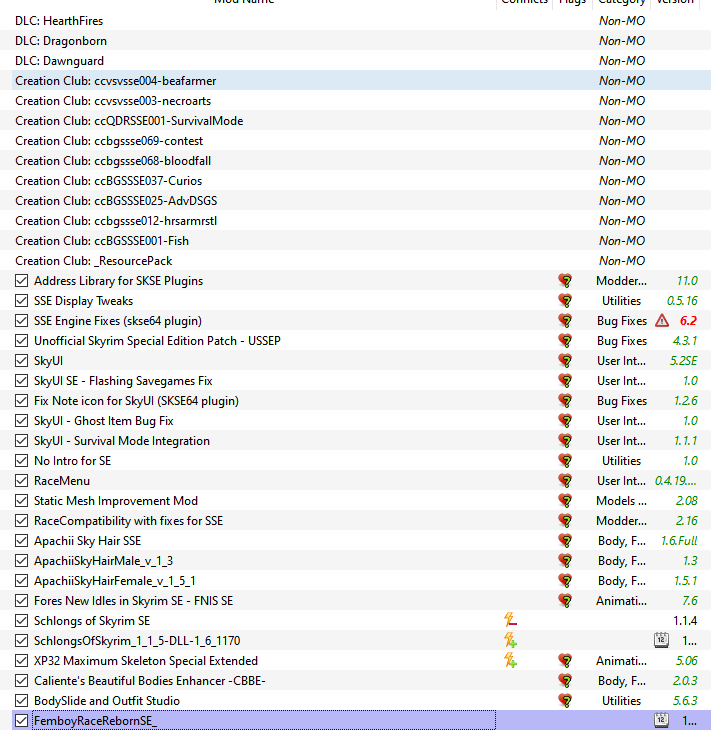Click the heart flag for Apachii Sky Hair SSE
The image size is (711, 730).
565,541
